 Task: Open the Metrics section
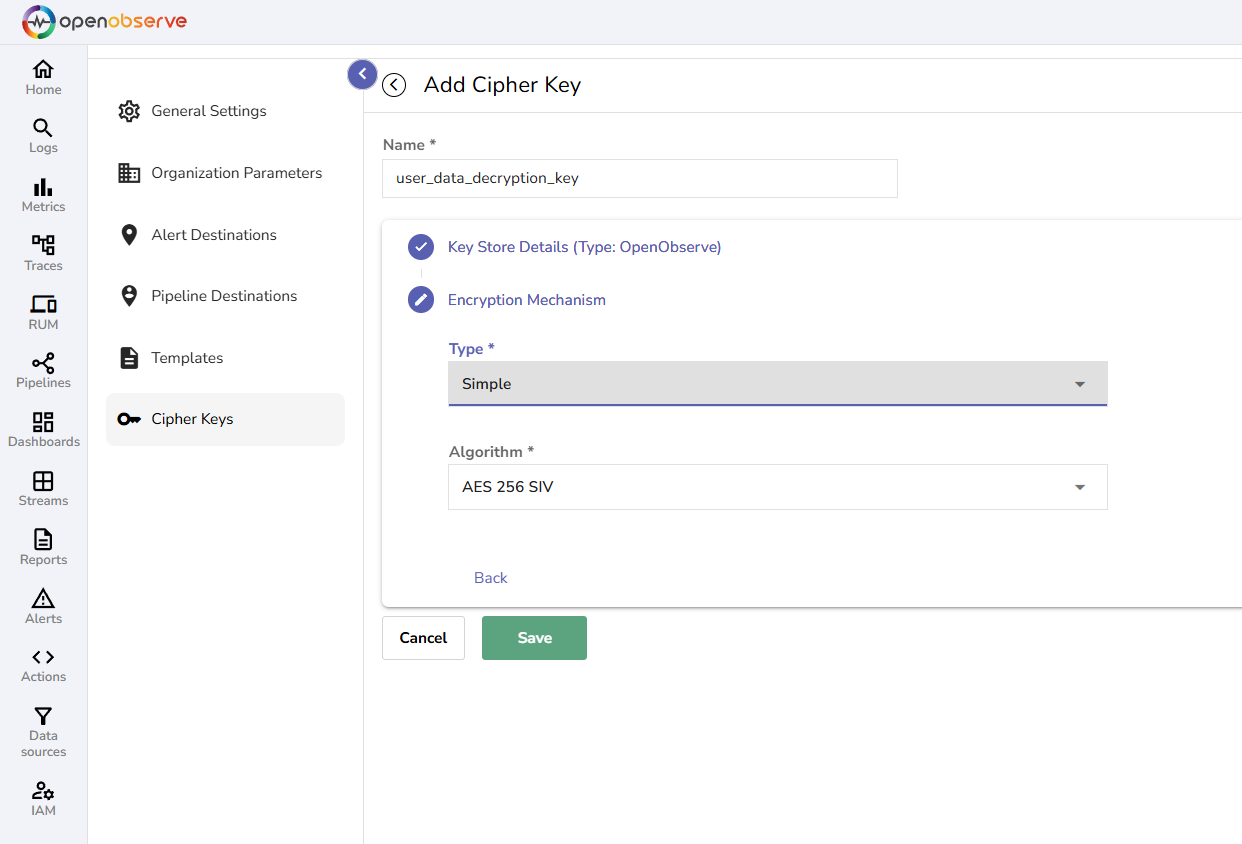click(x=43, y=195)
